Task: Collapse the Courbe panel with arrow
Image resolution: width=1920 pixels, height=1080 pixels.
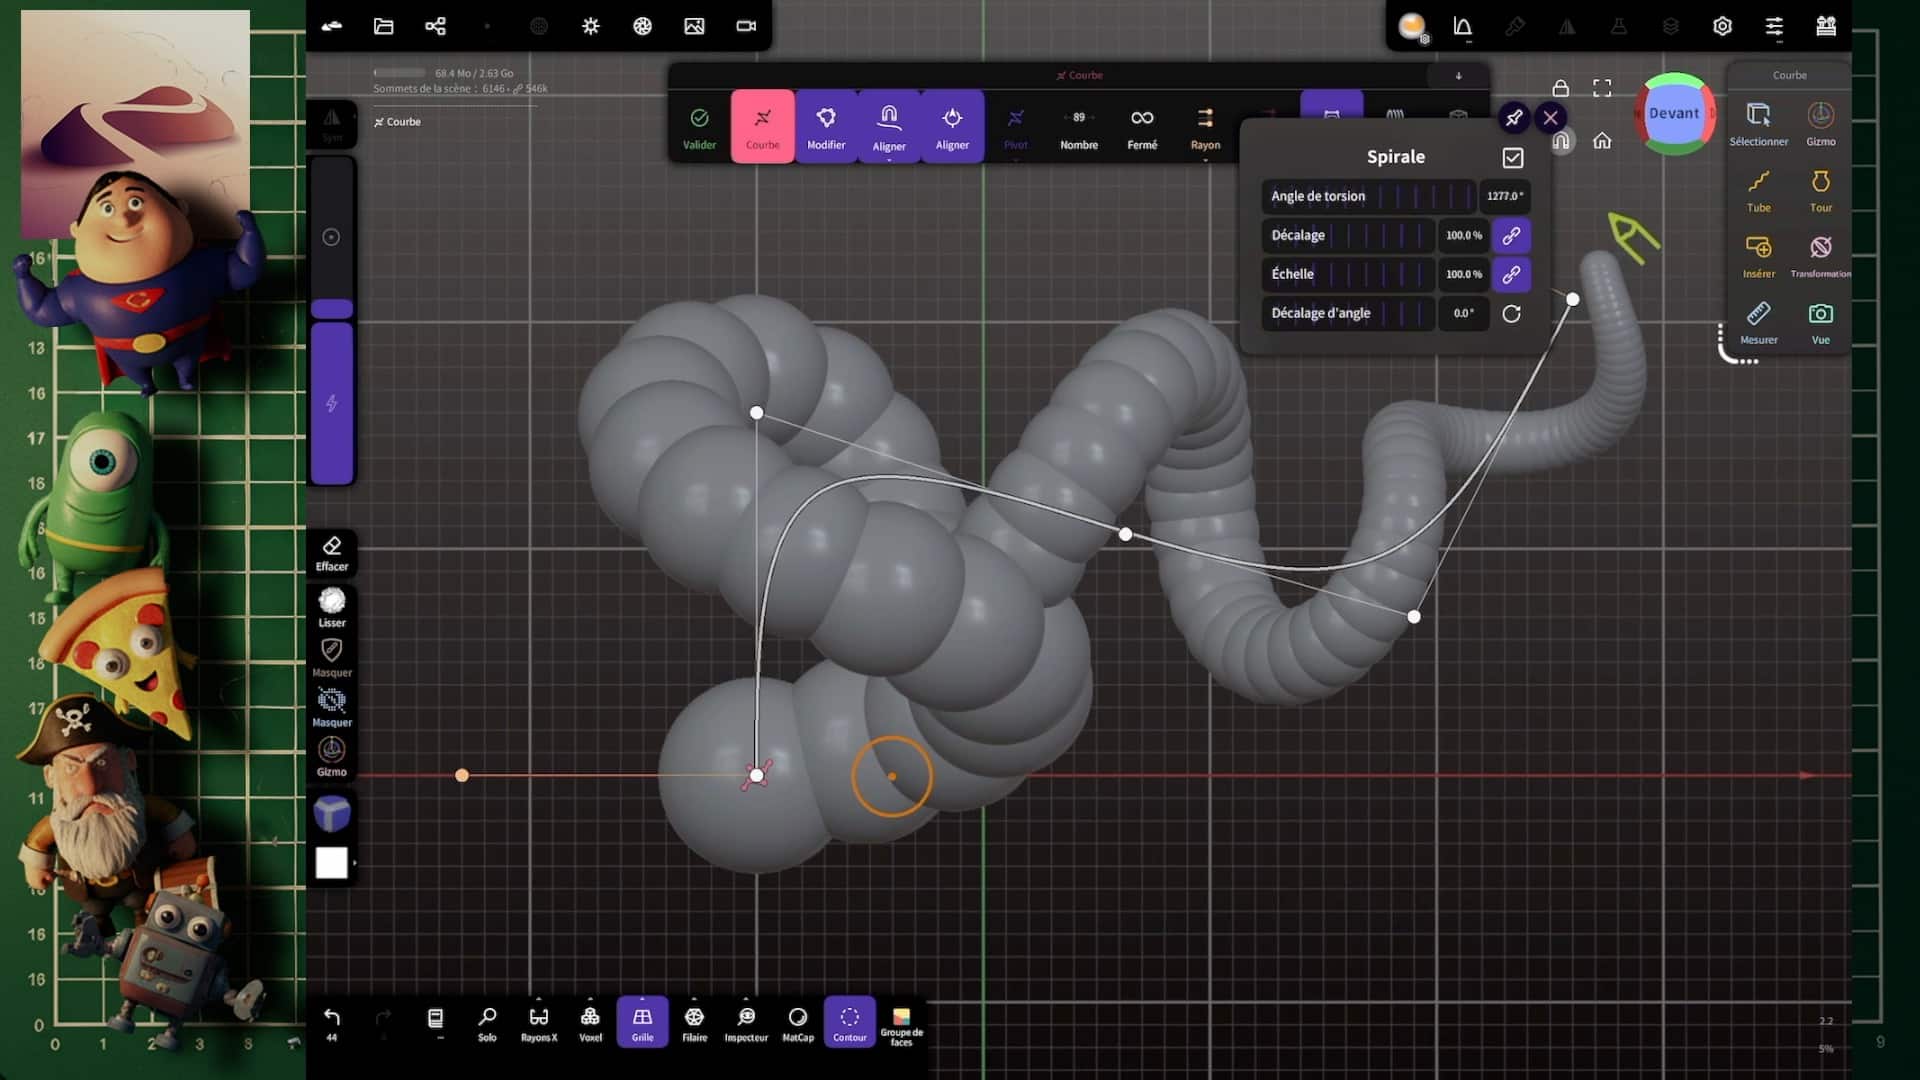Action: pyautogui.click(x=1458, y=76)
